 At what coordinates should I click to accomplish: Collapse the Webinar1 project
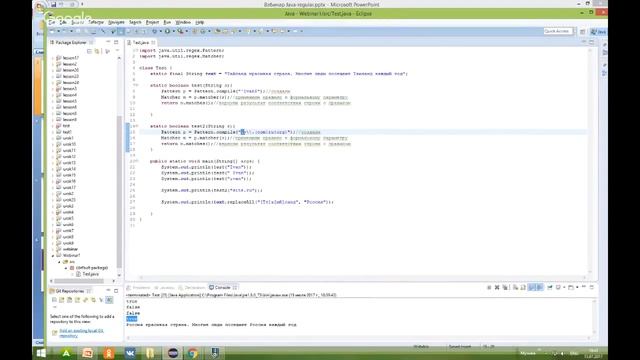[53, 256]
